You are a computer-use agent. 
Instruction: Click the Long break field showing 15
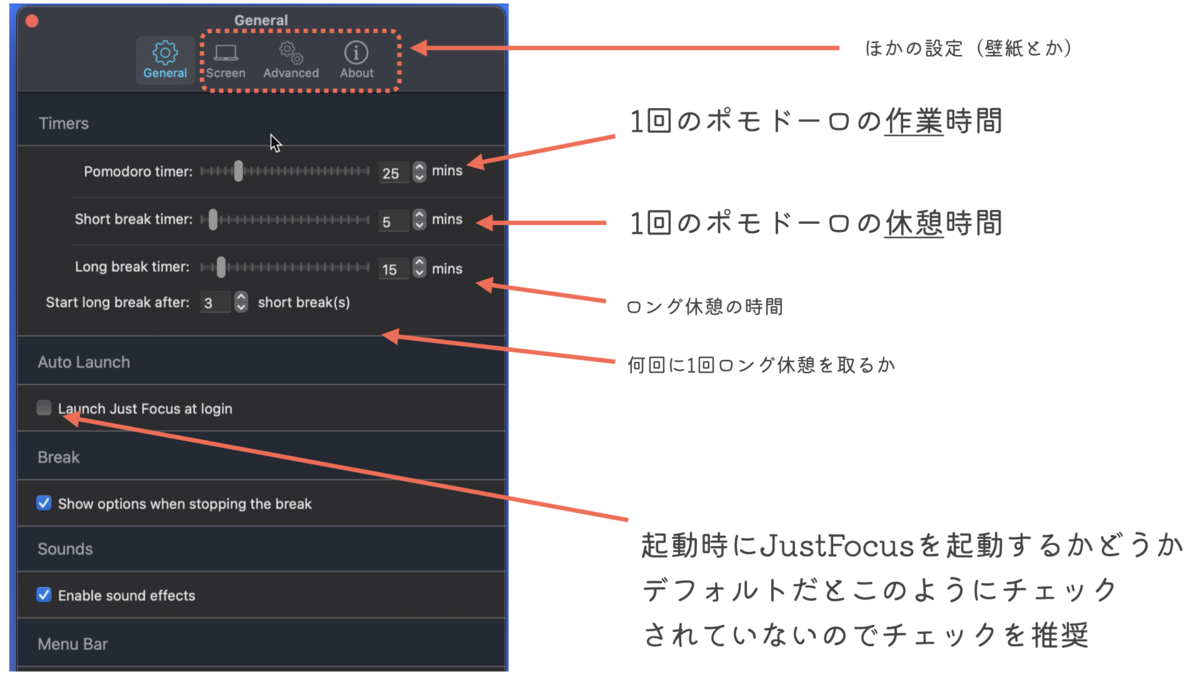pyautogui.click(x=394, y=269)
